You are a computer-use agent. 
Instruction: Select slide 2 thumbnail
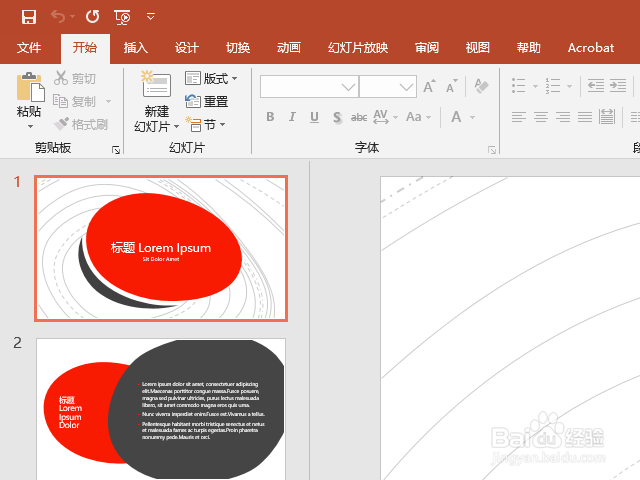click(x=161, y=409)
